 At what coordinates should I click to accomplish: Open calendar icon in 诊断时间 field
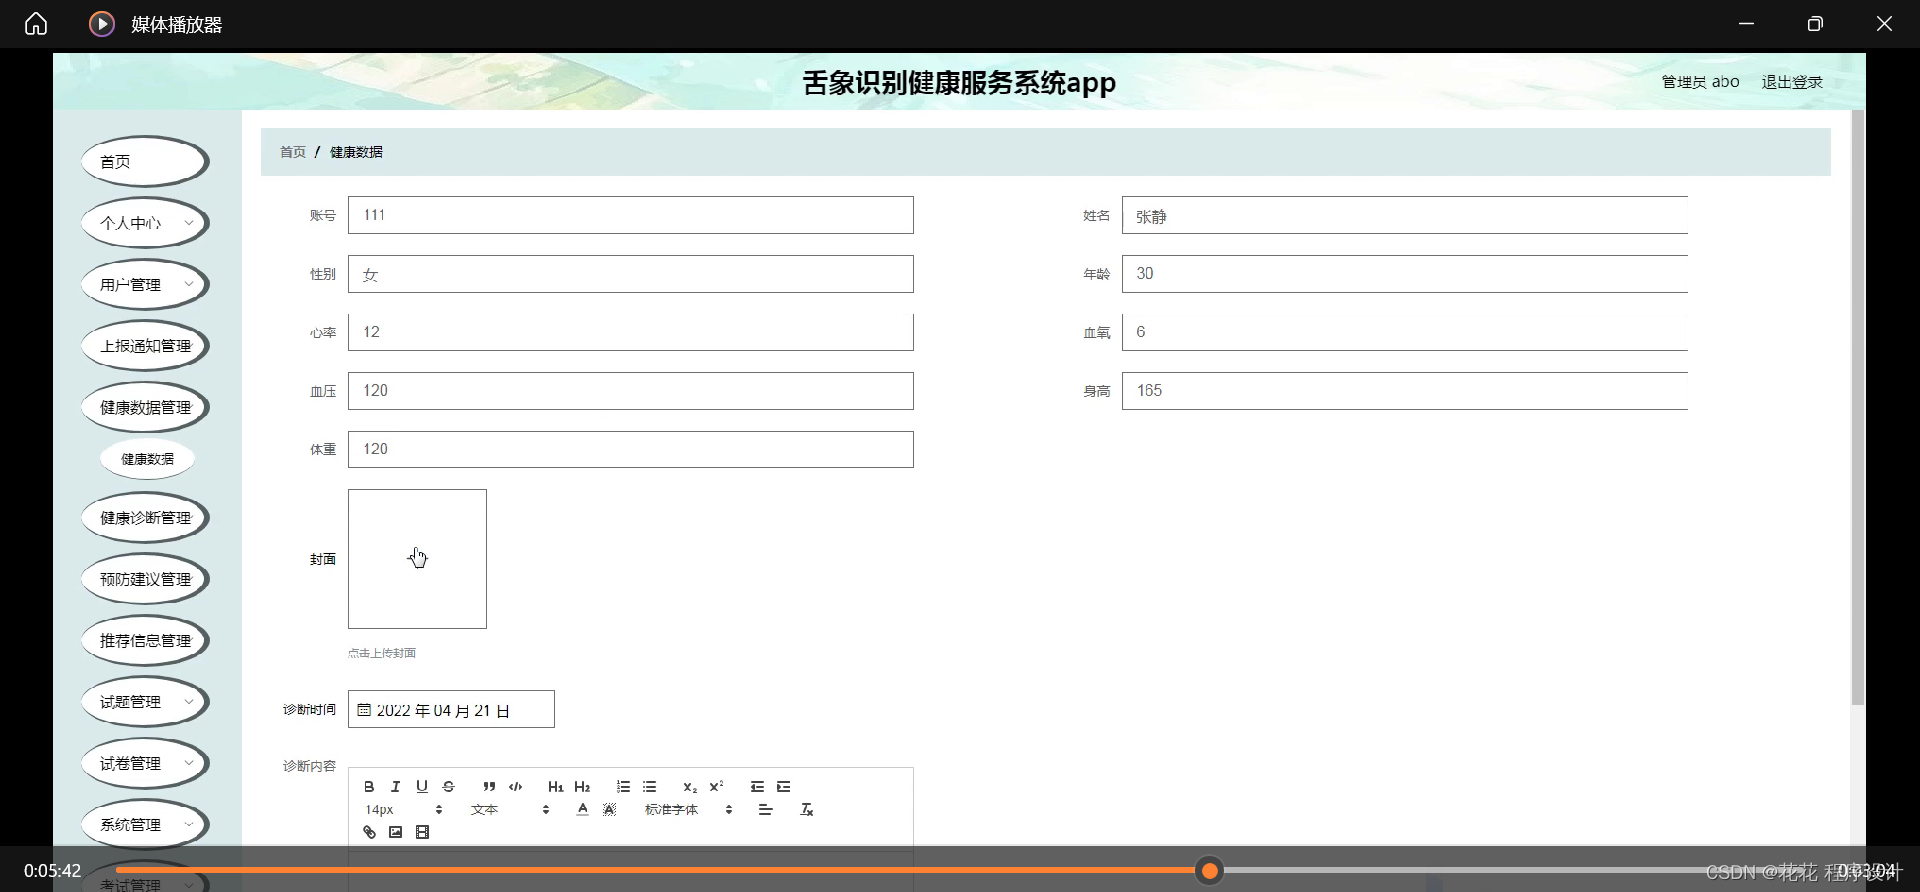[364, 710]
